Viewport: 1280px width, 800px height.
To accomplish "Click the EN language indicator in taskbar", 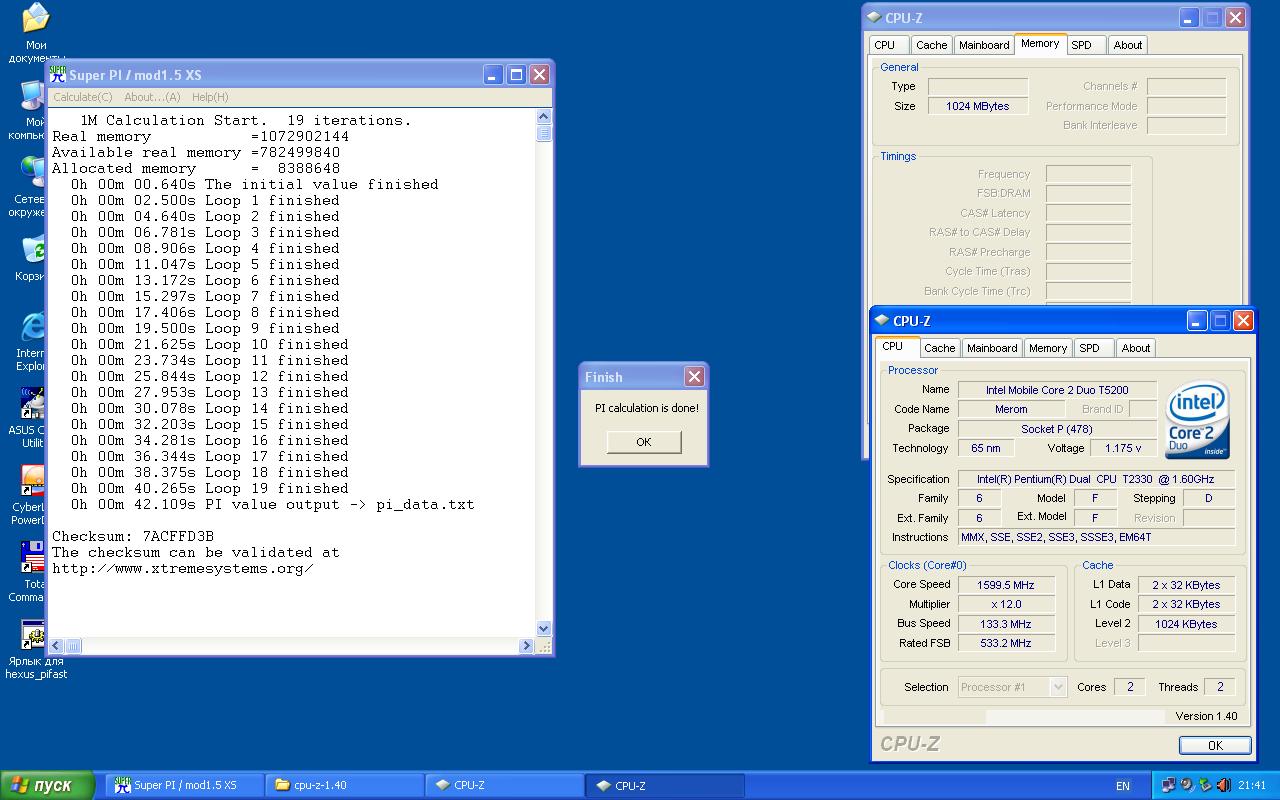I will pos(1123,786).
